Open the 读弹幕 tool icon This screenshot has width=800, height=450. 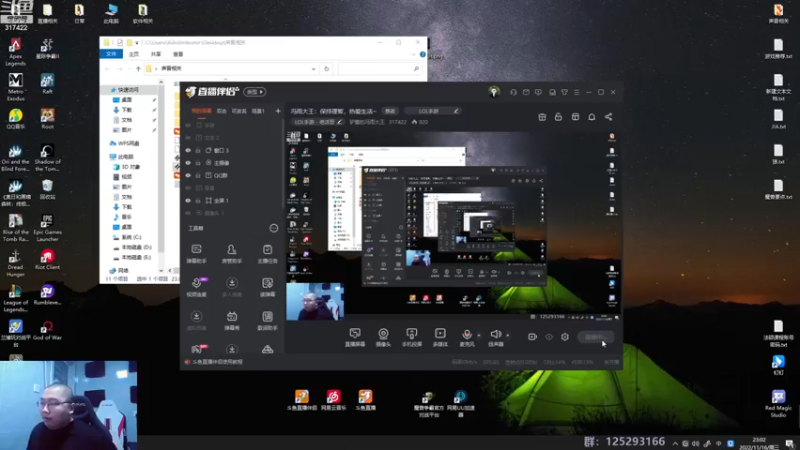(267, 287)
